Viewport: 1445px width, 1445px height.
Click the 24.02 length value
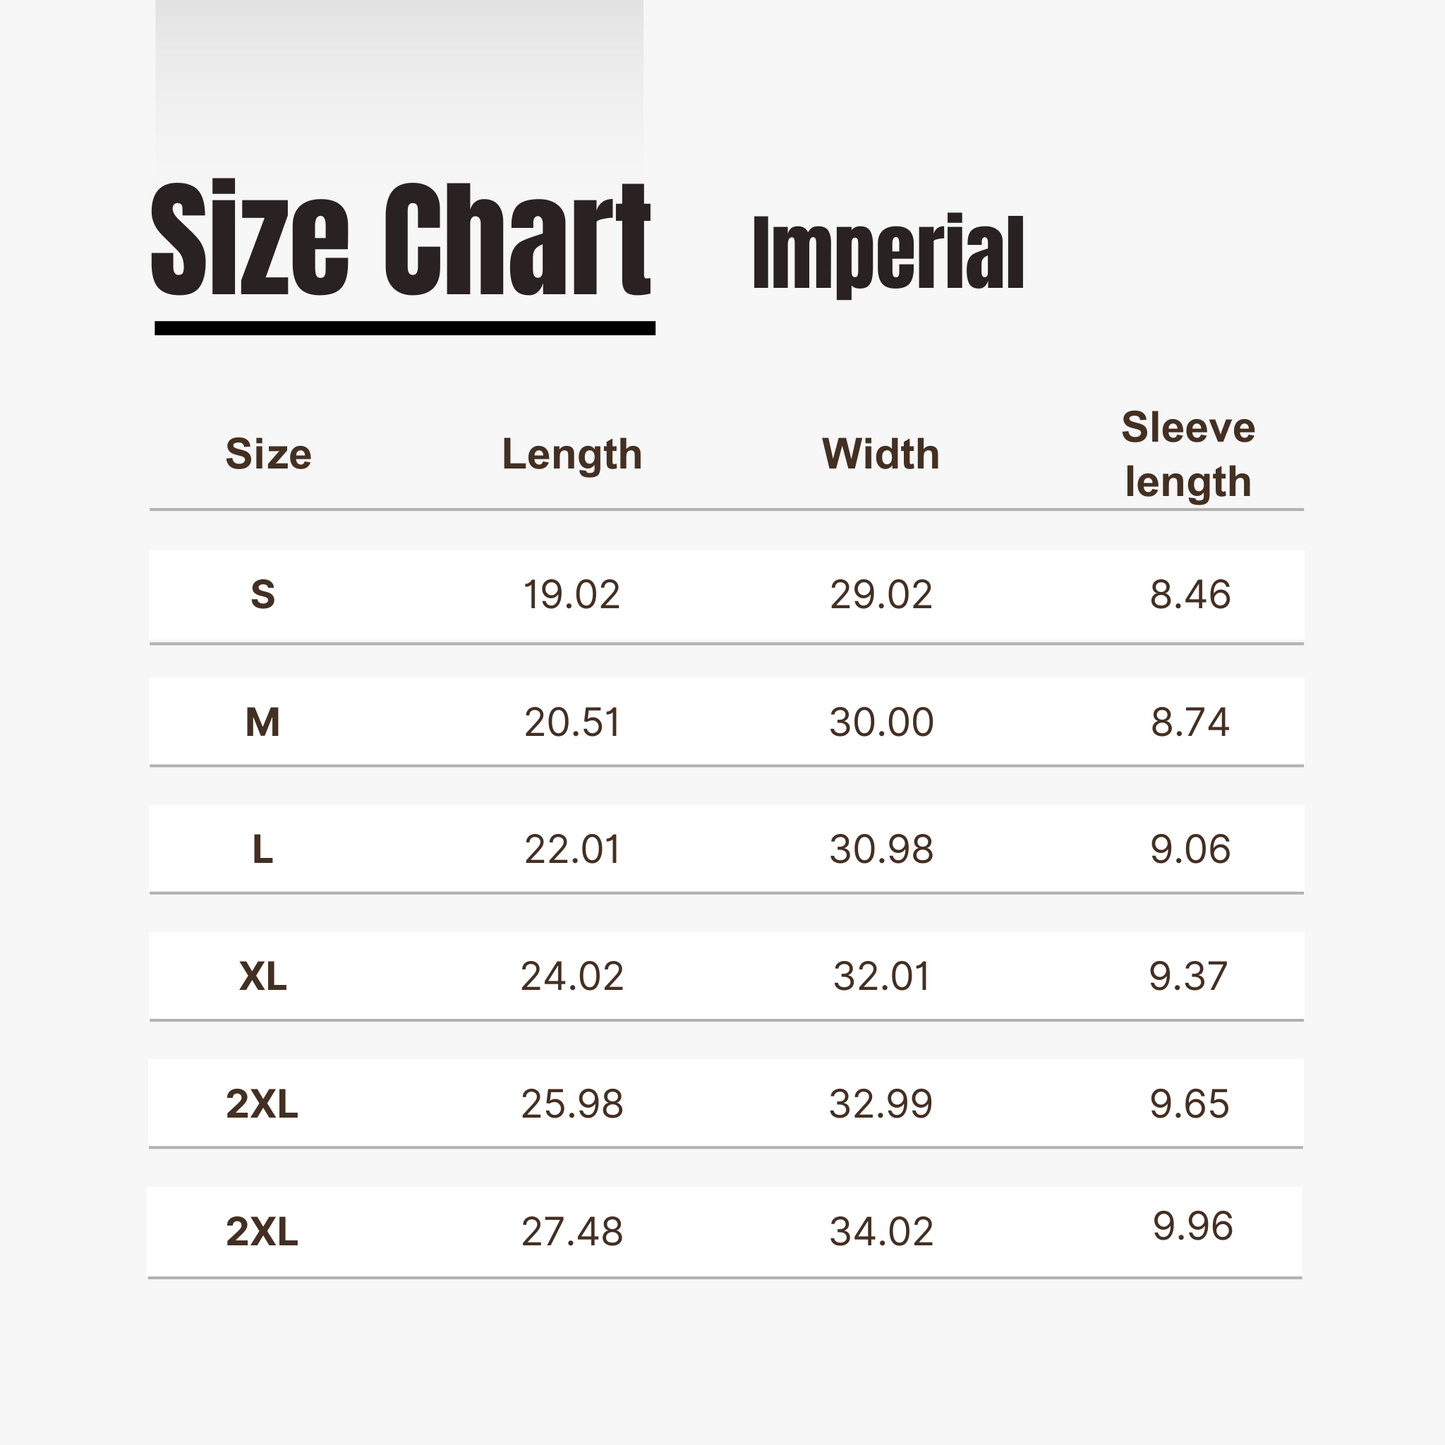pos(572,977)
